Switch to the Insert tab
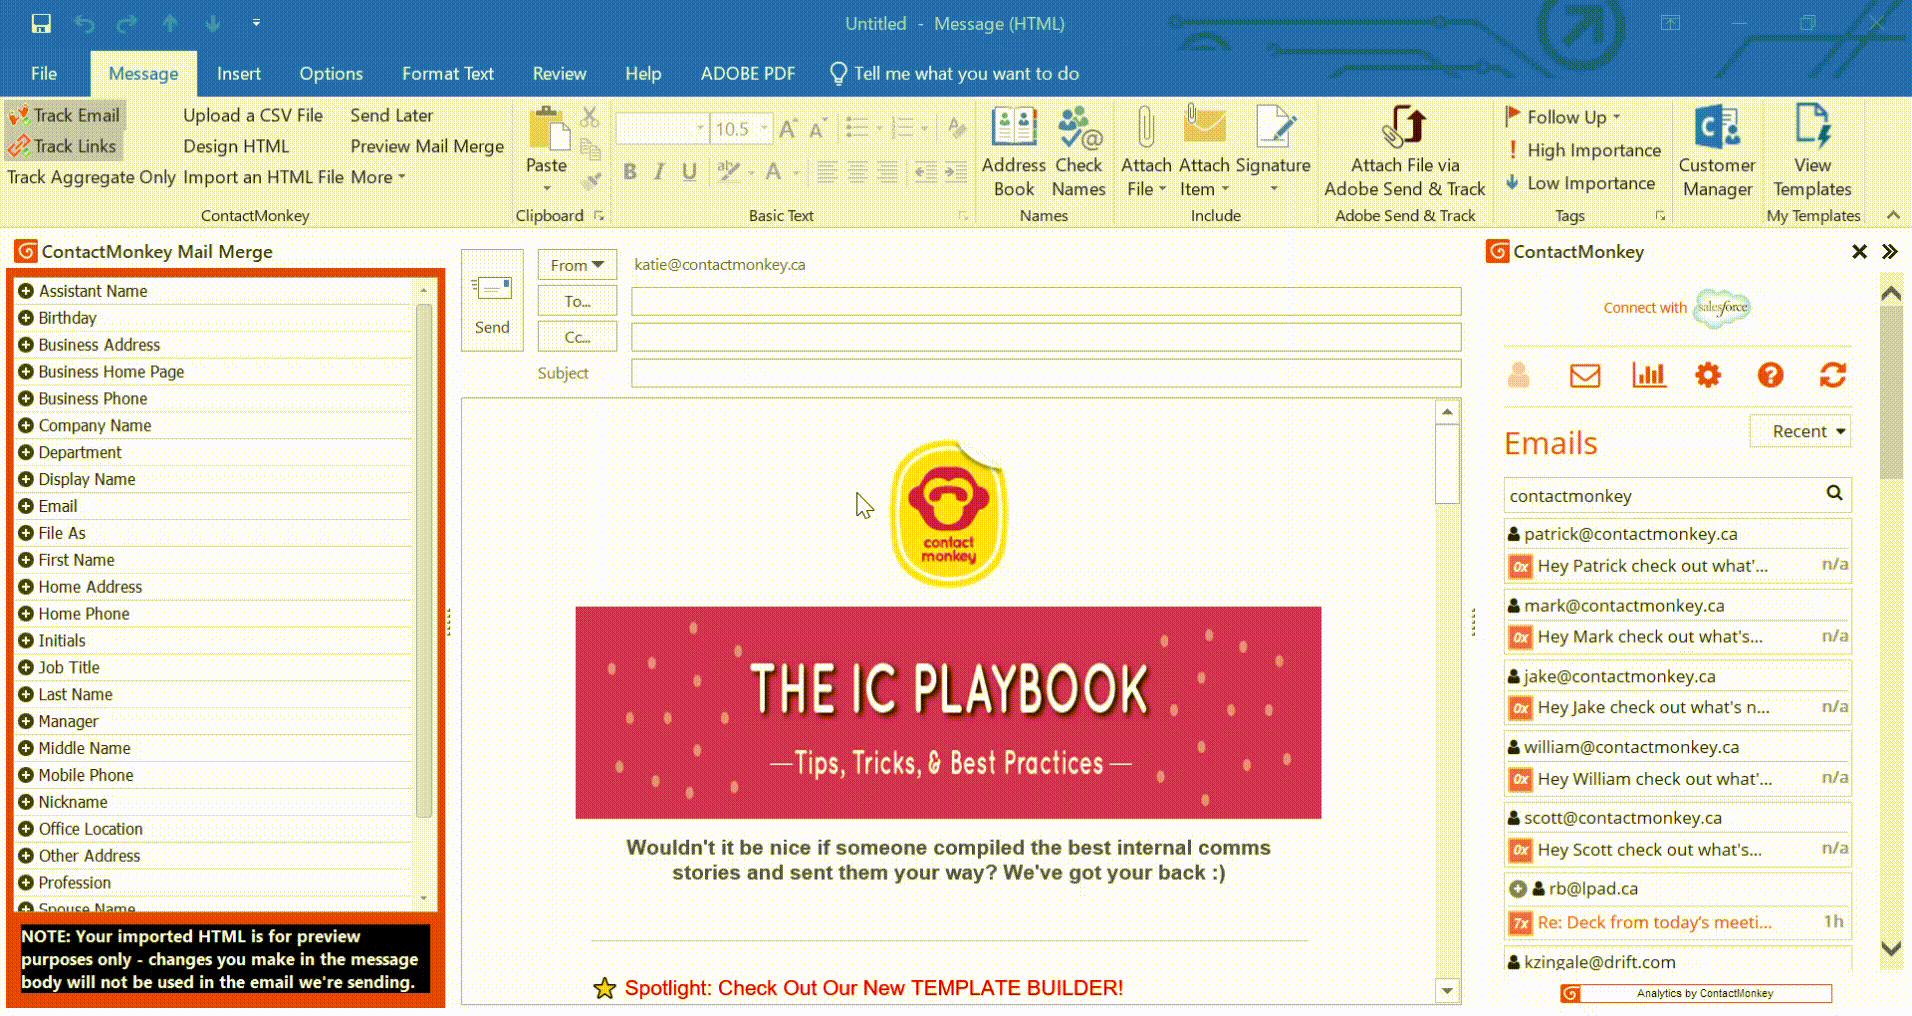The image size is (1912, 1016). pyautogui.click(x=239, y=73)
